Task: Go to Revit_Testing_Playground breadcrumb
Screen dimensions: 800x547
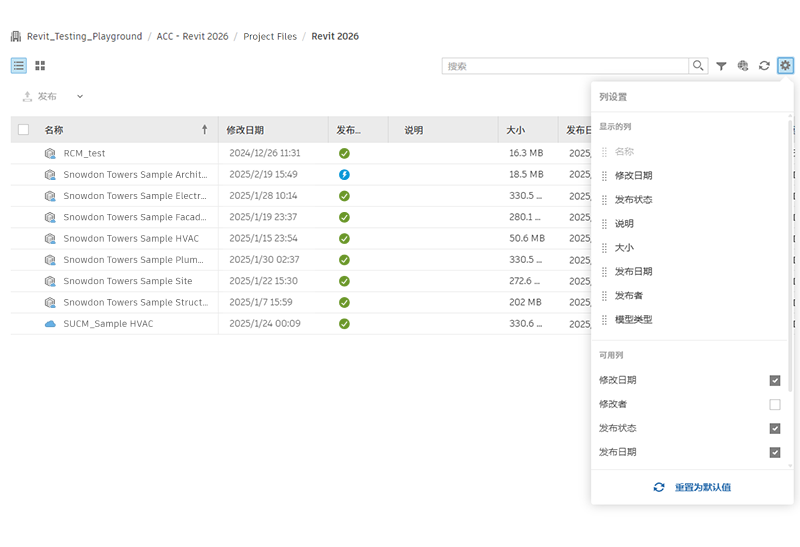Action: pyautogui.click(x=85, y=36)
